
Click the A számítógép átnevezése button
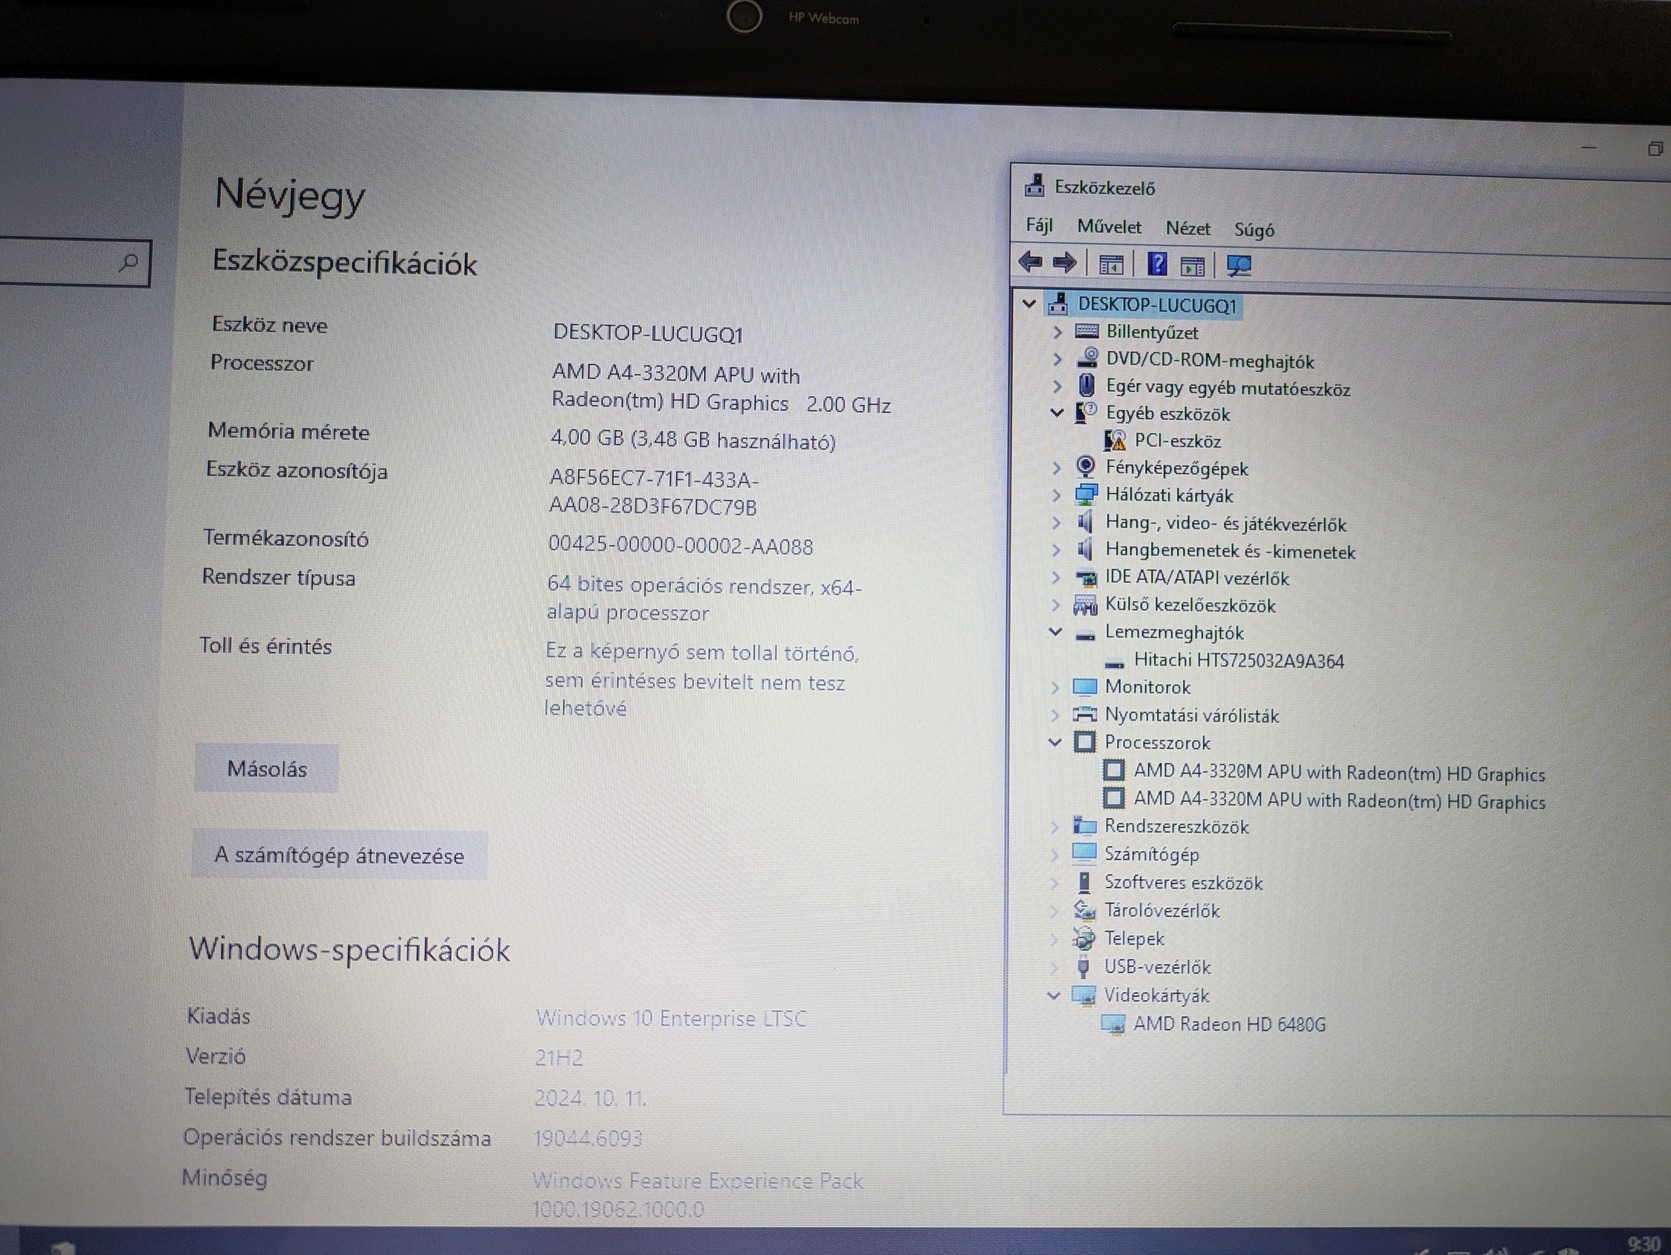coord(339,855)
